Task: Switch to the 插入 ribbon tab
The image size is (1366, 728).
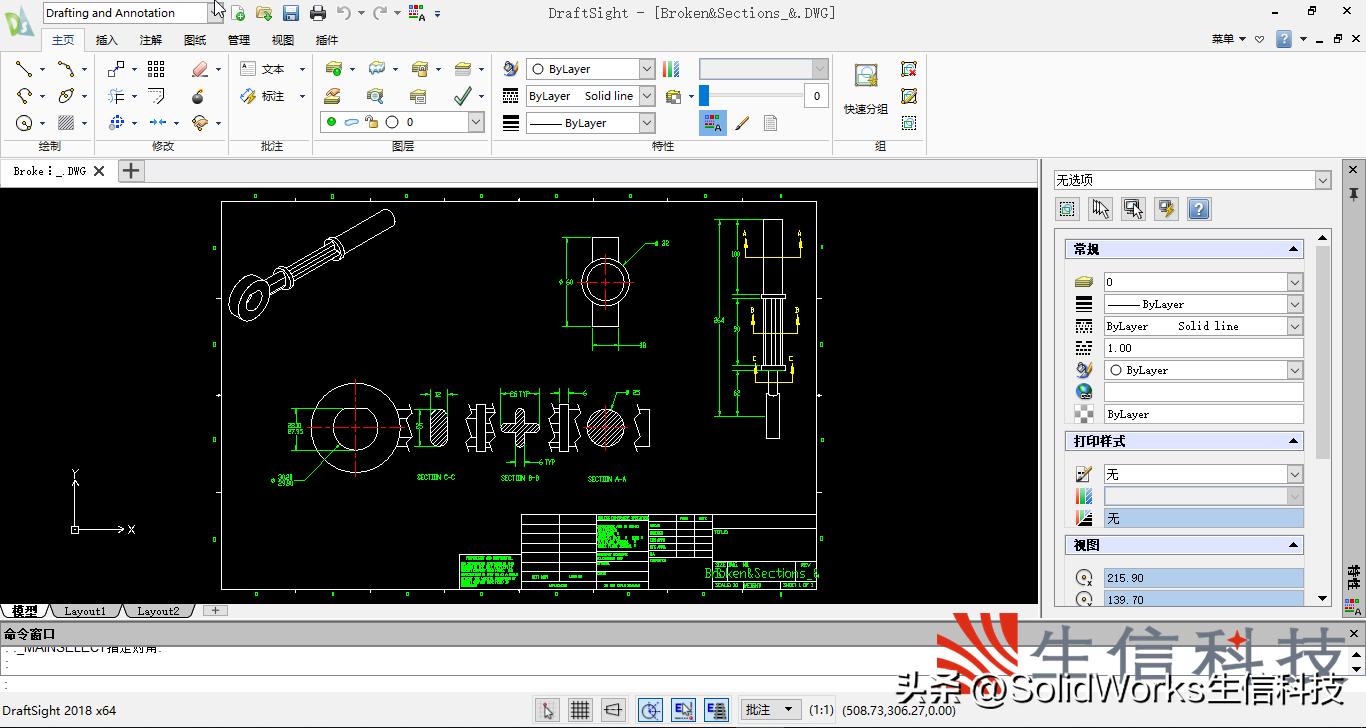Action: (106, 40)
